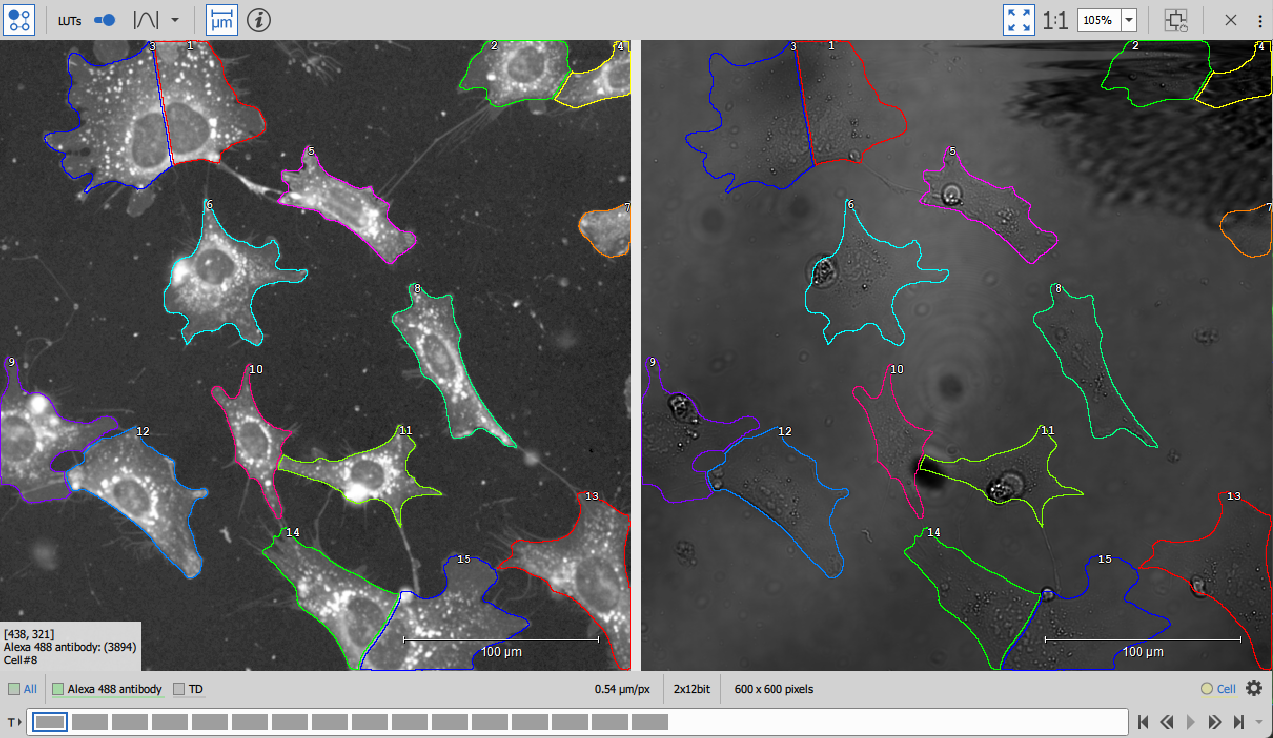Screen dimensions: 1273x738
Task: Toggle the TD channel checkbox
Action: tap(180, 689)
